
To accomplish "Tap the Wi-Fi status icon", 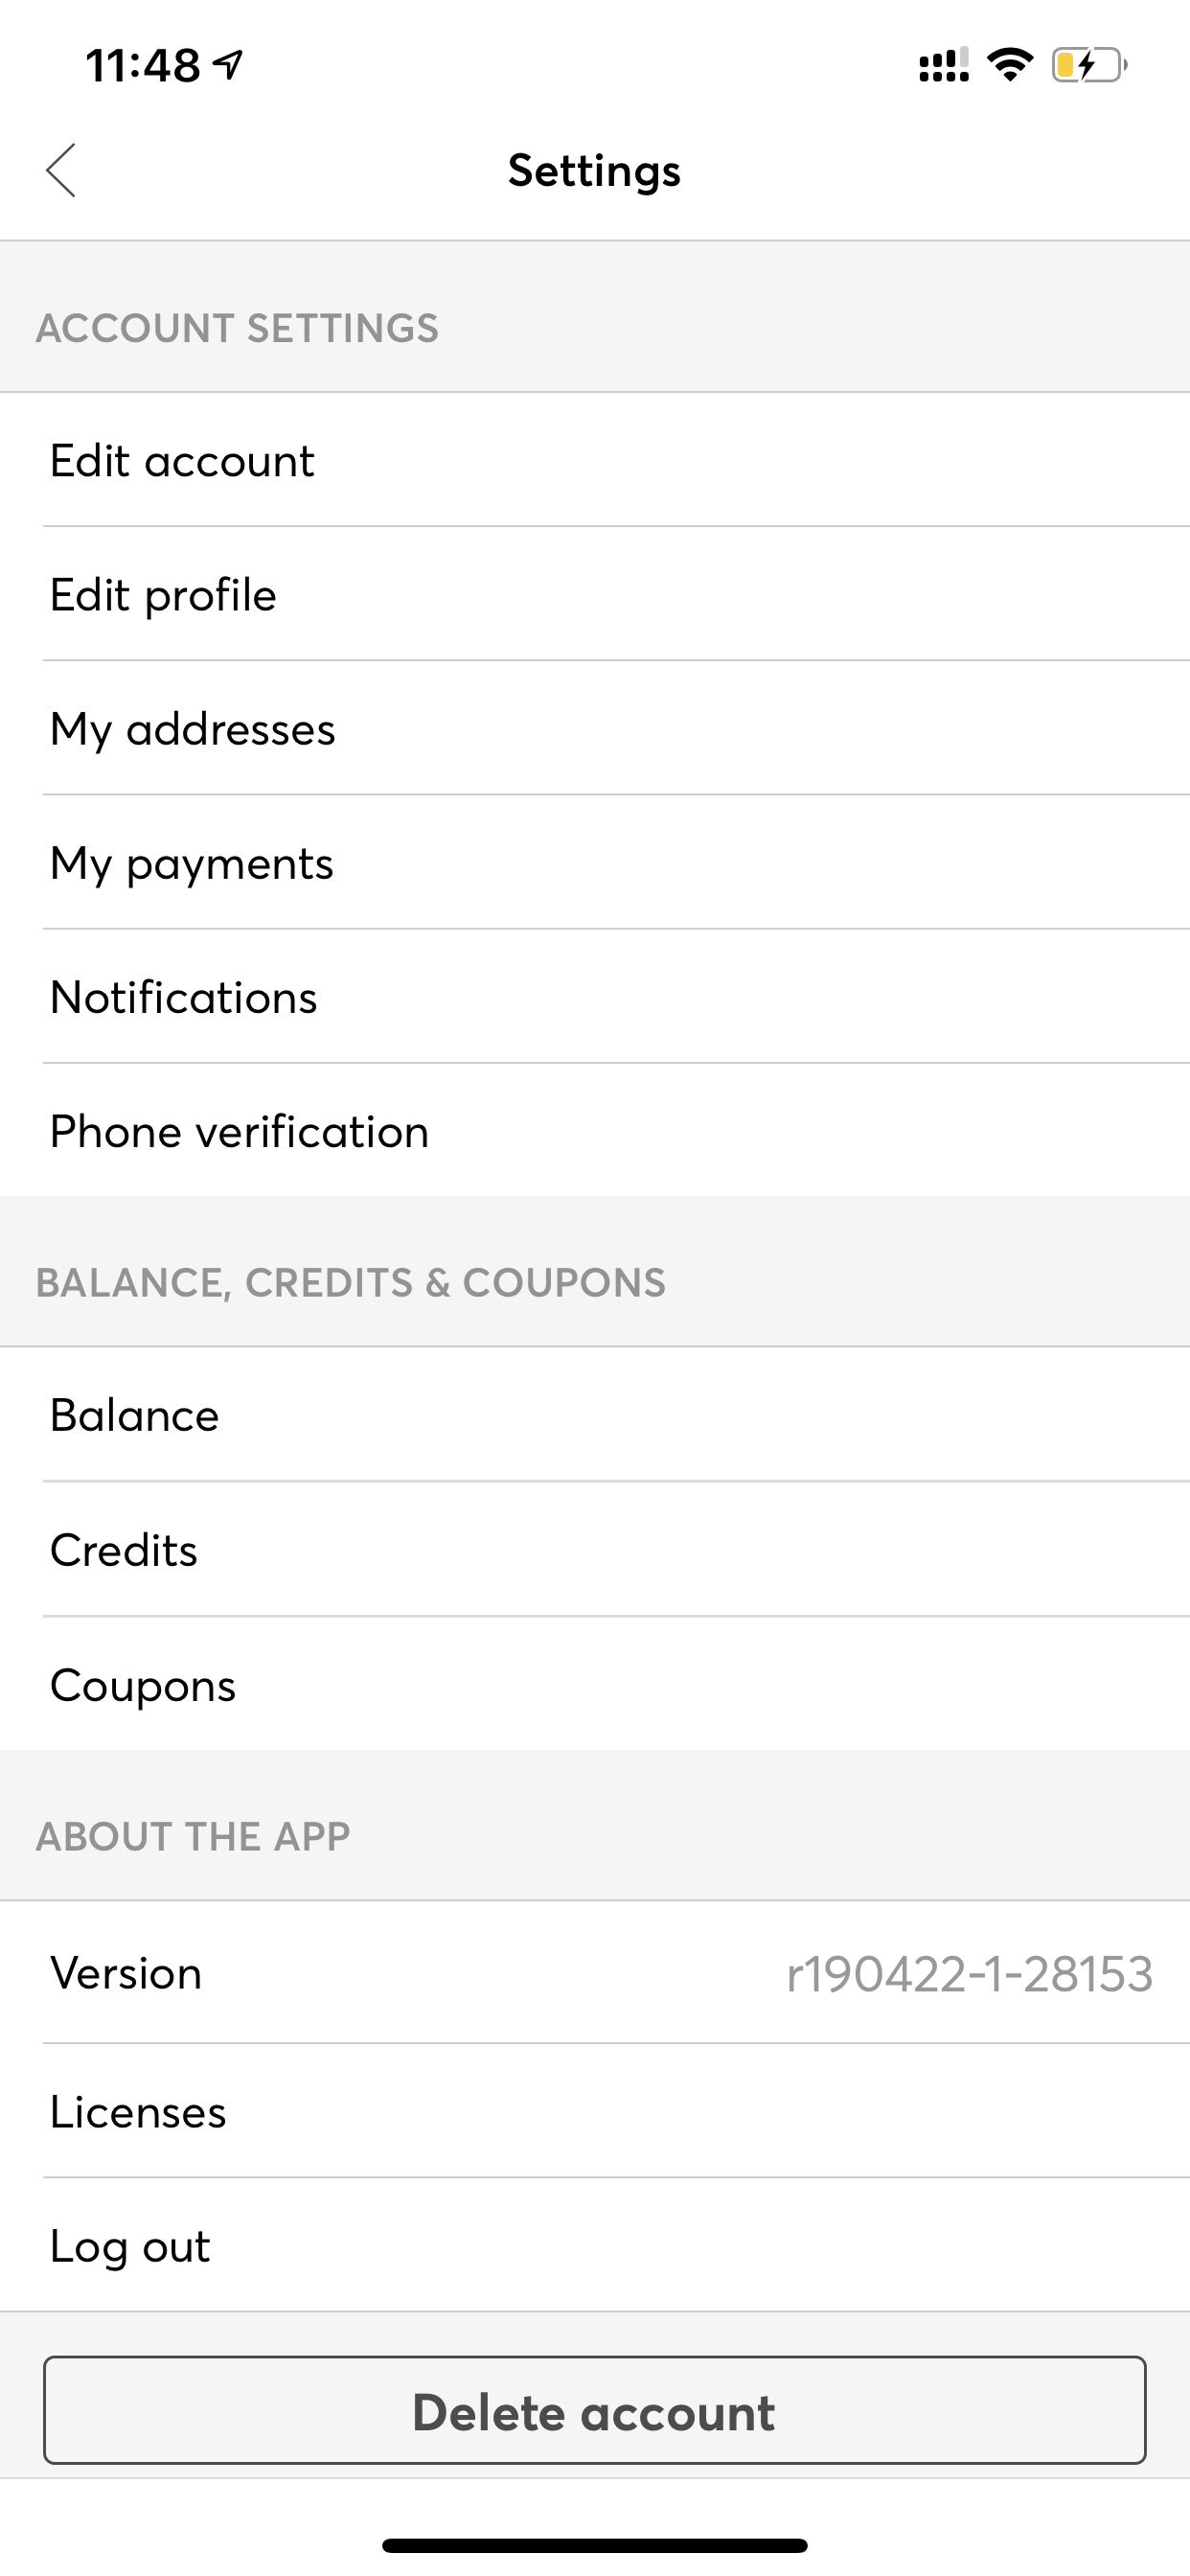I will 1009,65.
